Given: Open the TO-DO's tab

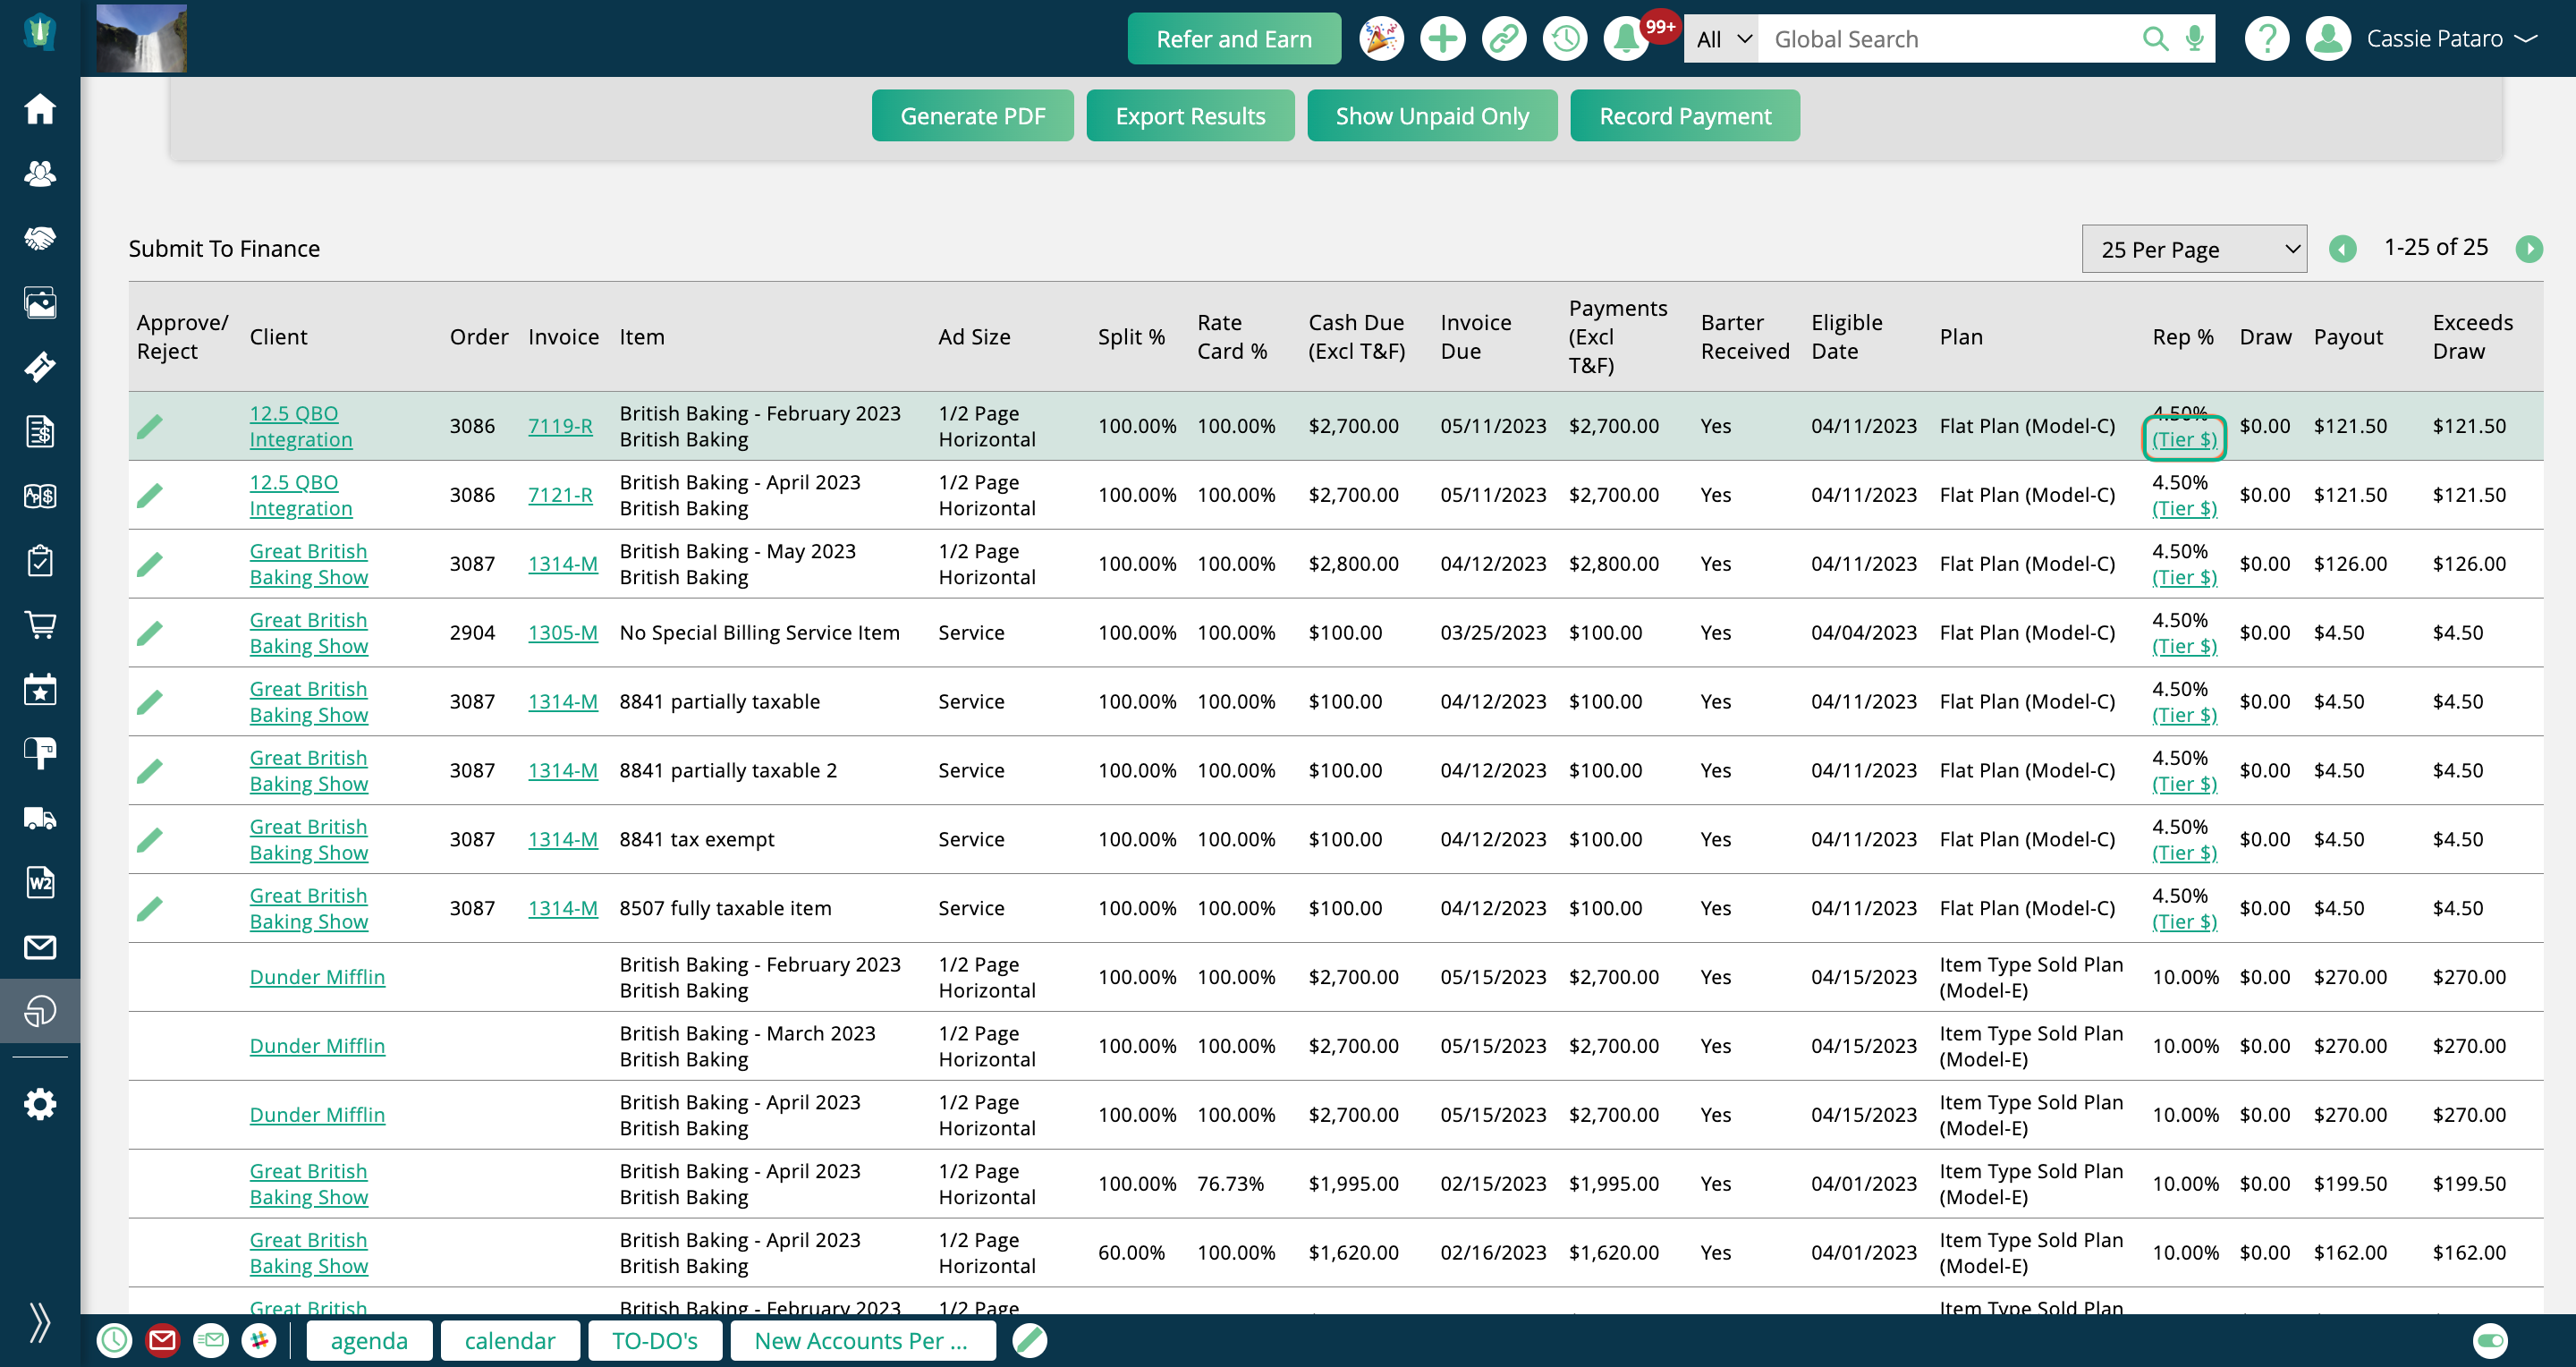Looking at the screenshot, I should (655, 1340).
